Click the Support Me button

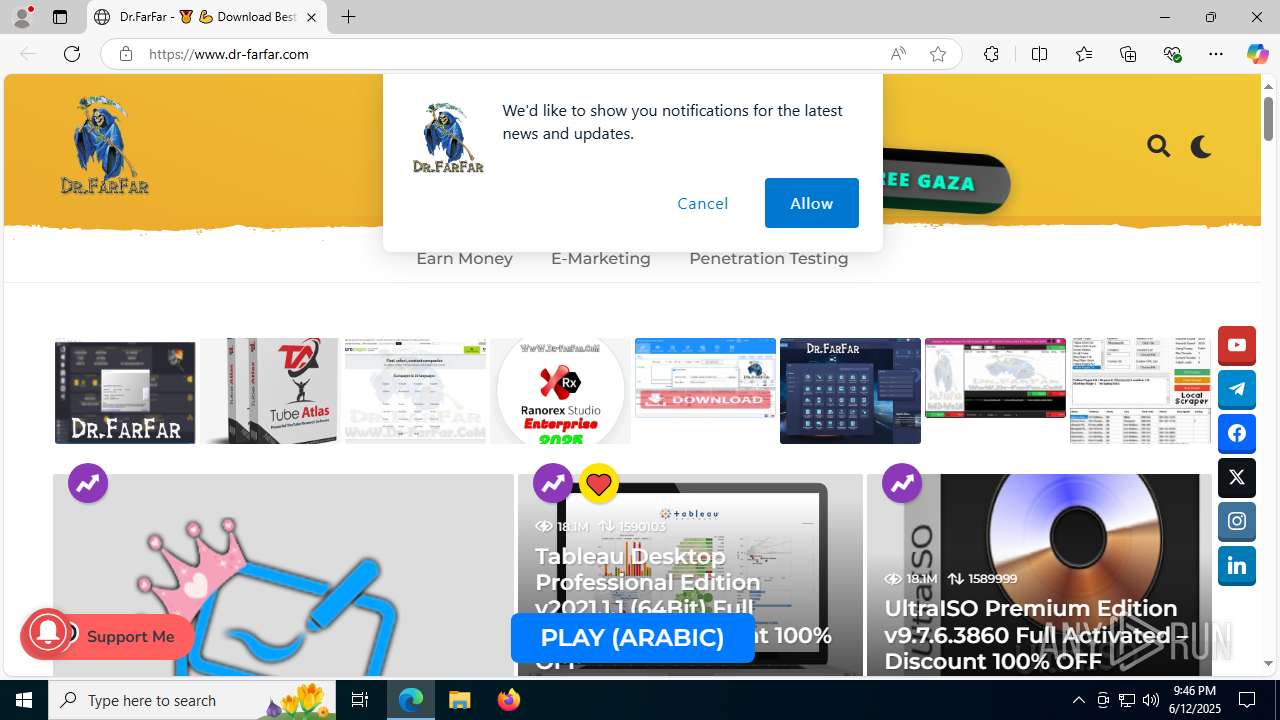130,636
